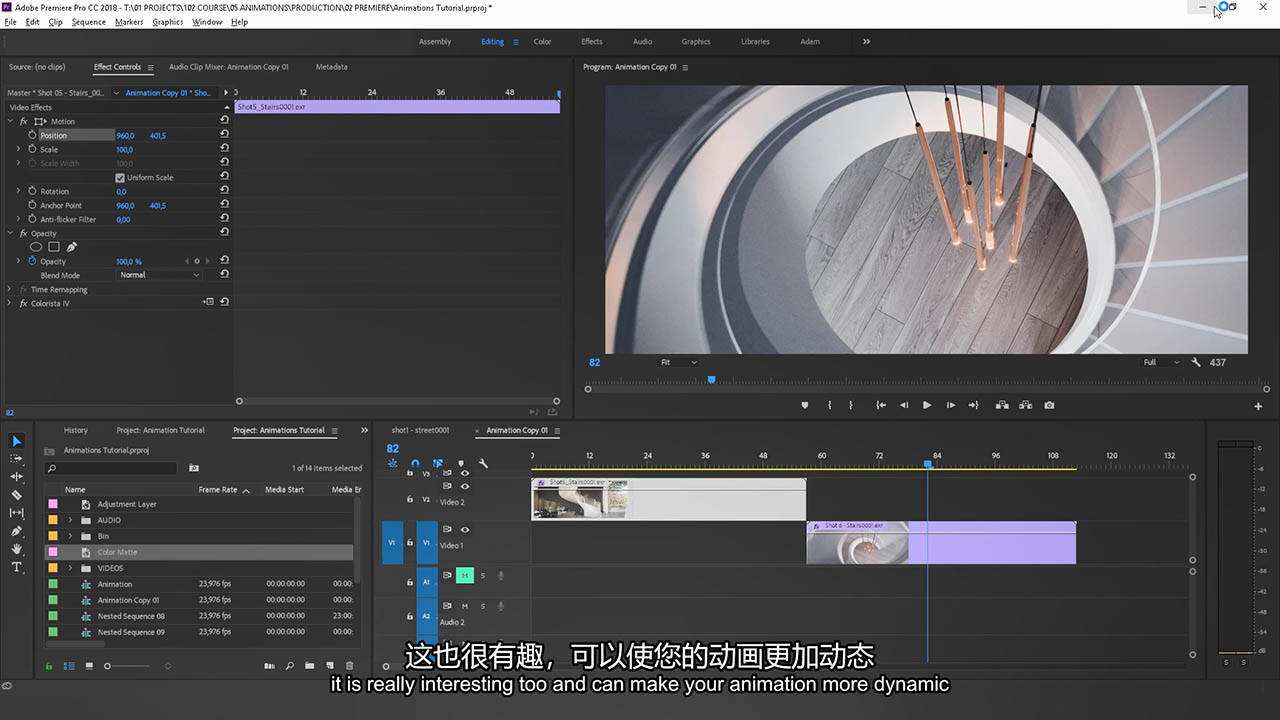Open Colorista IV setup button
The width and height of the screenshot is (1280, 720).
point(208,302)
